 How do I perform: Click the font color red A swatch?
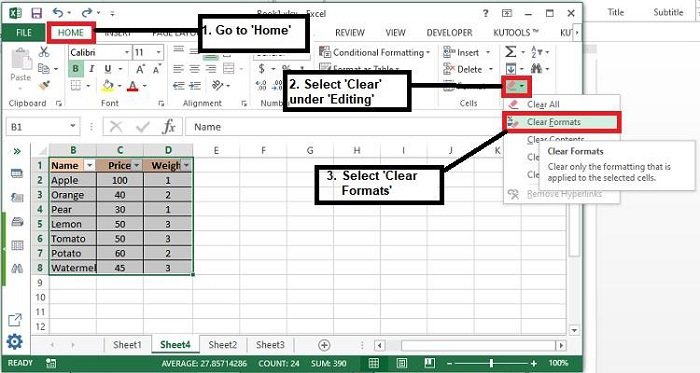click(133, 85)
